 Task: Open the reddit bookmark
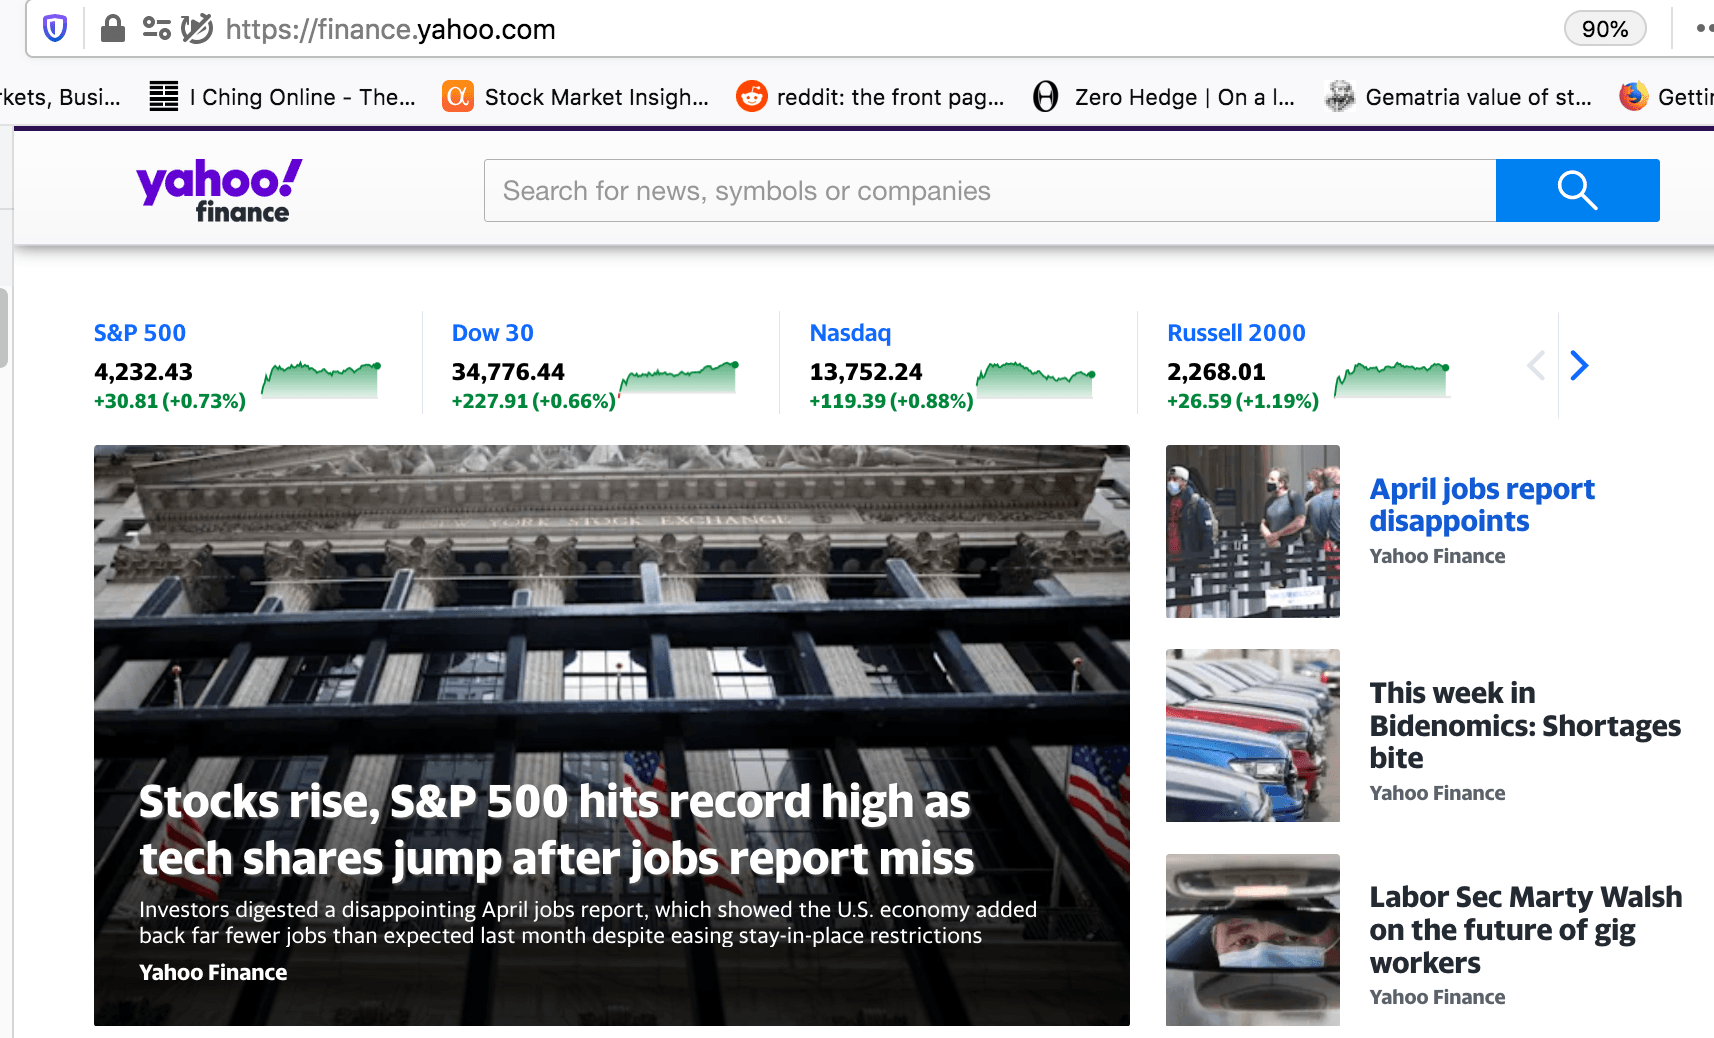pyautogui.click(x=871, y=97)
